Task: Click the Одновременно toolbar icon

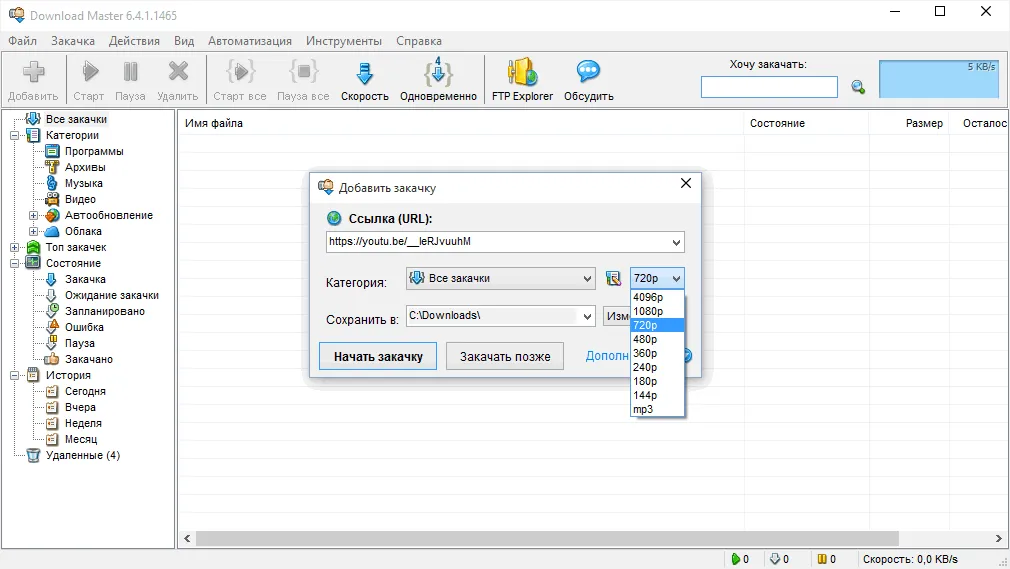Action: click(x=438, y=80)
